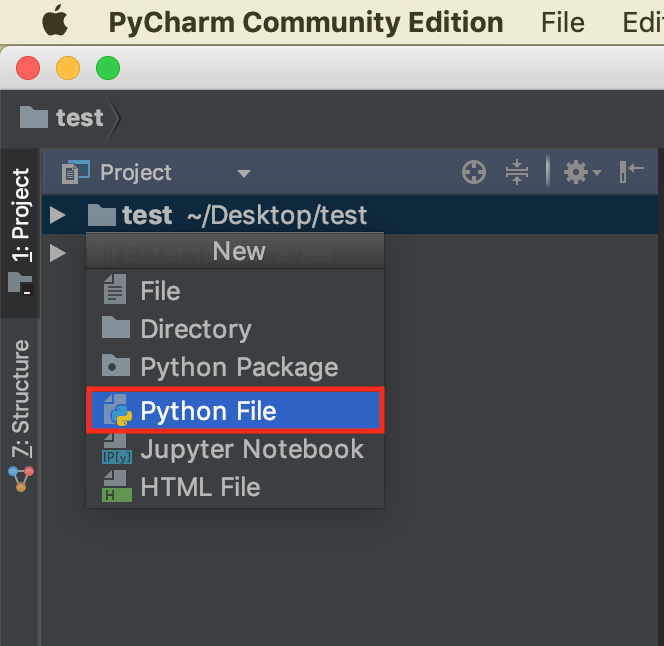Select the test ~/Desktop/test tree row
Image resolution: width=664 pixels, height=646 pixels.
244,215
